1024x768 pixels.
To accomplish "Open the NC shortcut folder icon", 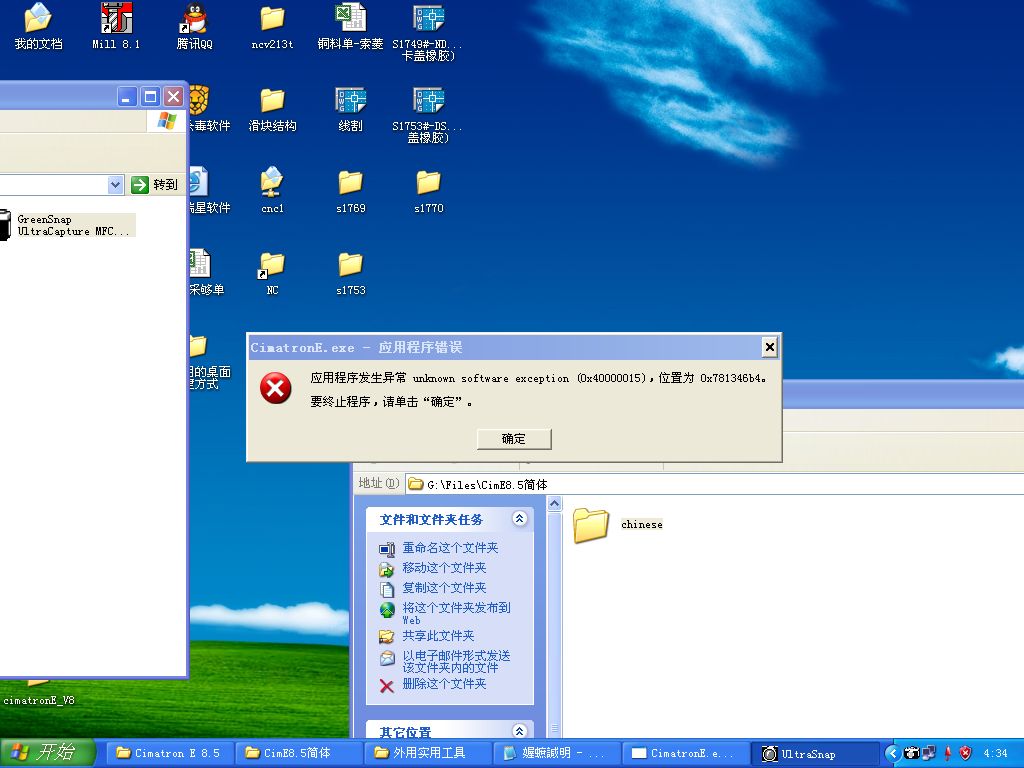I will coord(272,273).
